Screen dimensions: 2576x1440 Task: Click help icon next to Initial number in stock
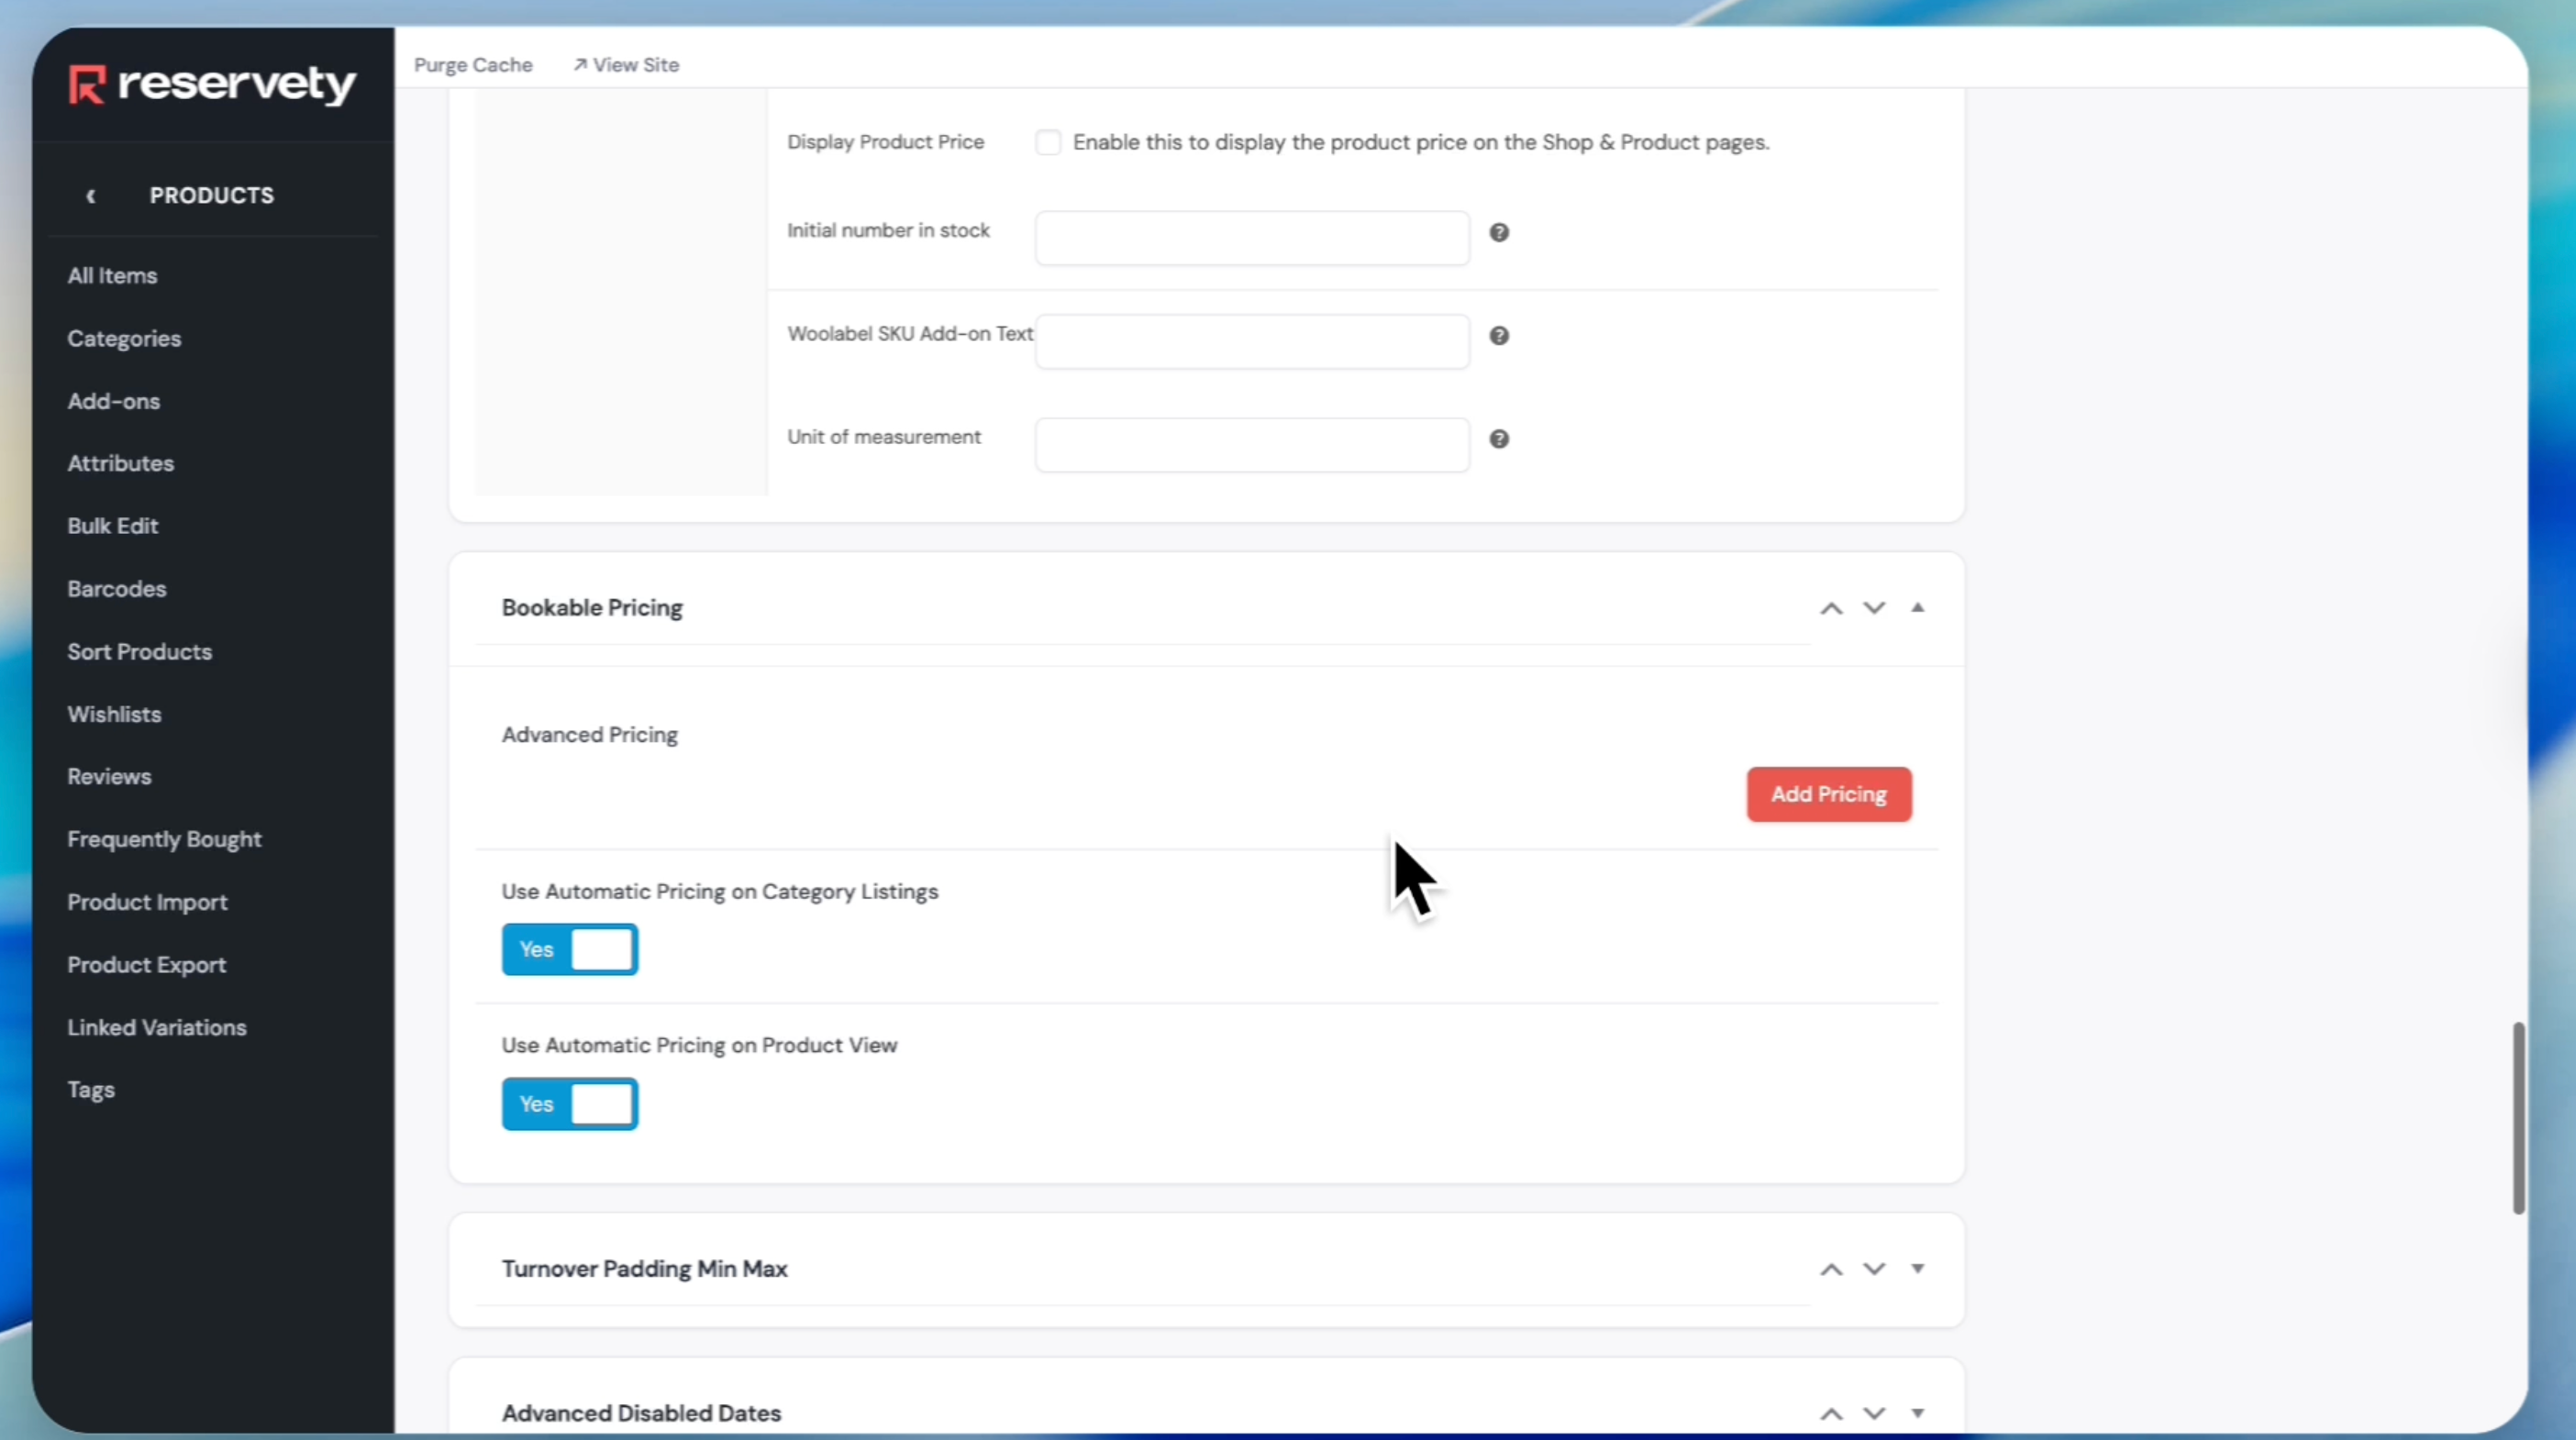1499,233
